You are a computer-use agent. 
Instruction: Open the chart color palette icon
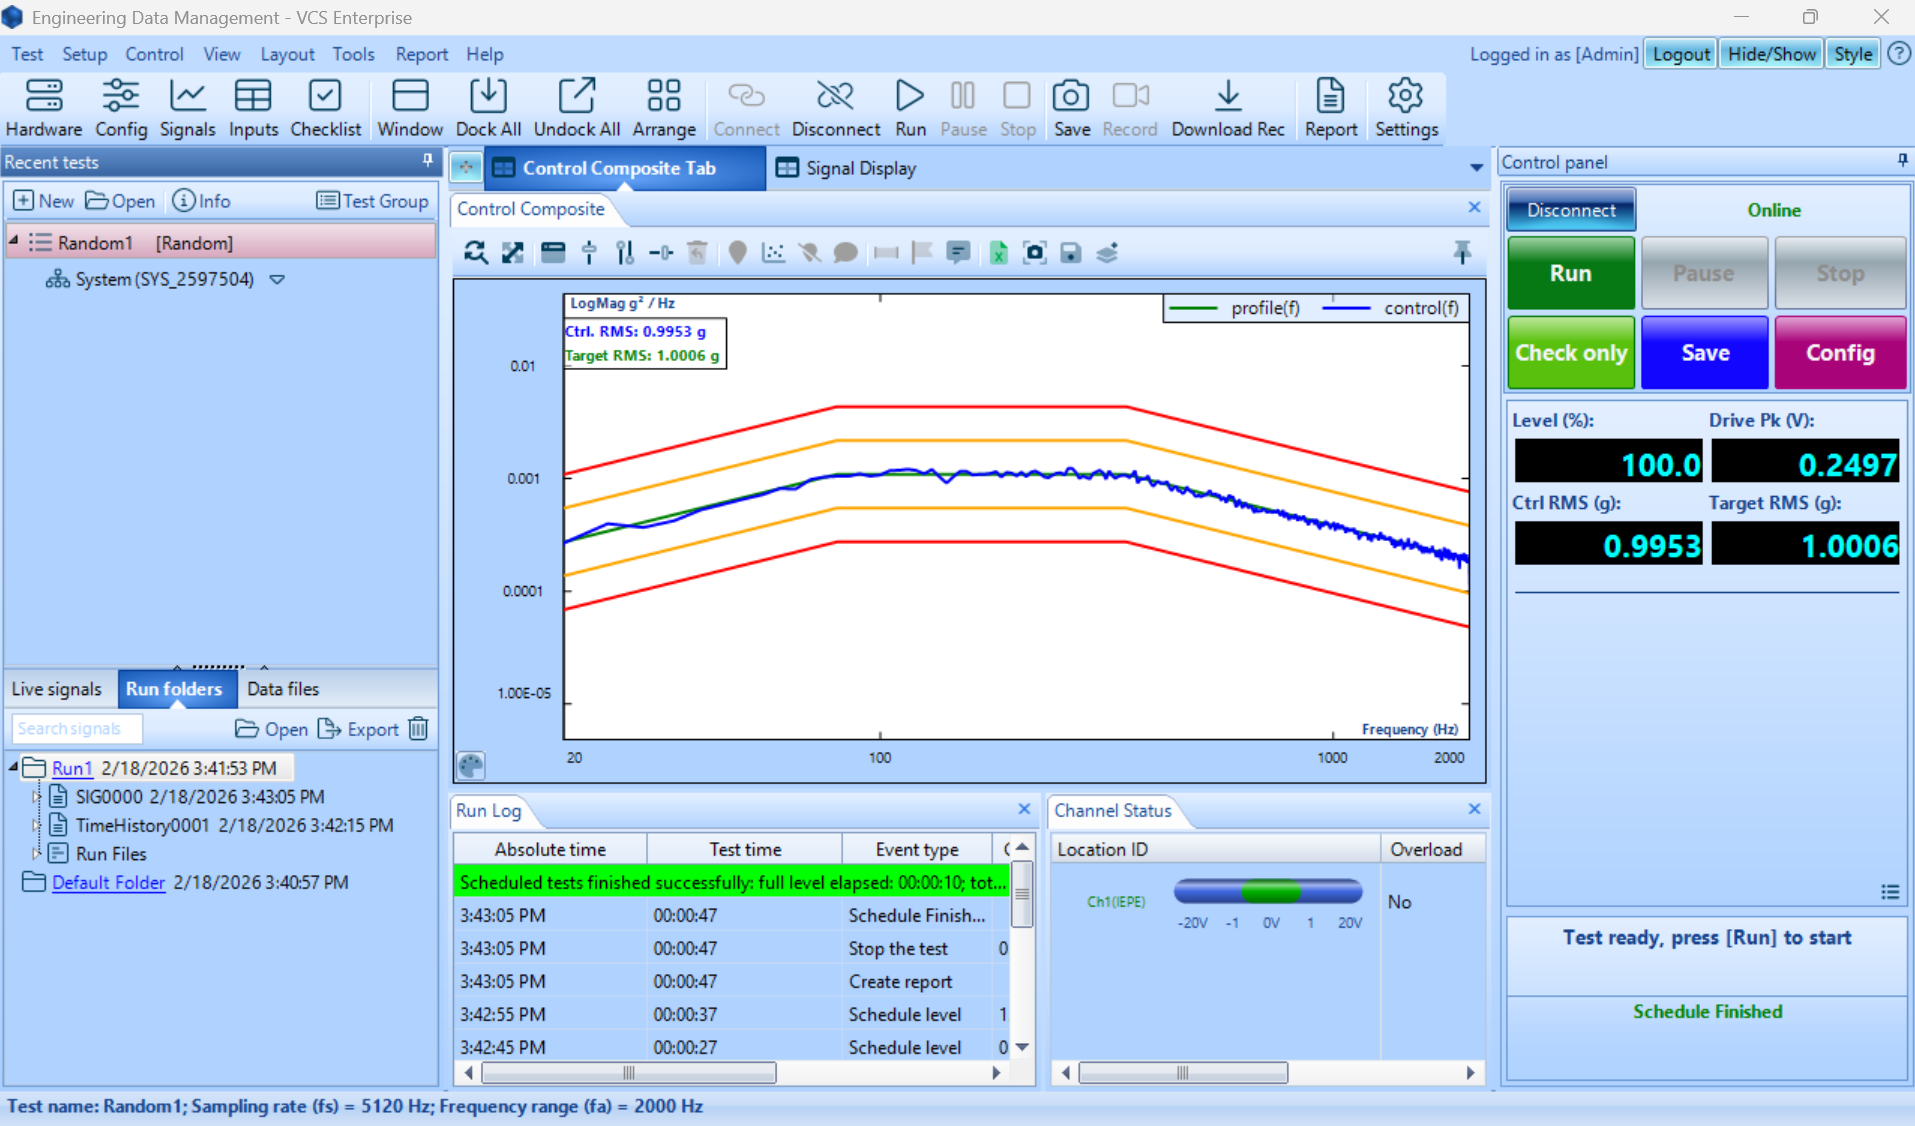coord(471,765)
